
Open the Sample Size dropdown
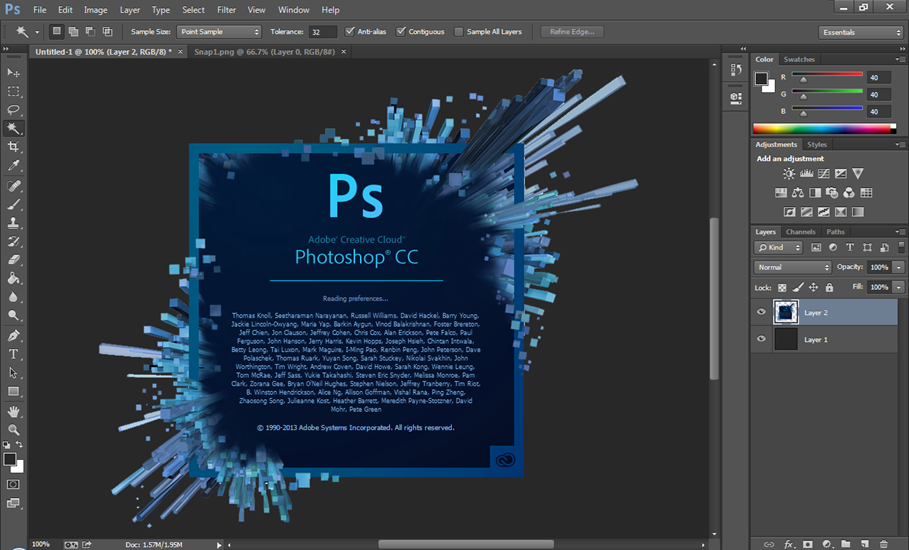[x=219, y=32]
